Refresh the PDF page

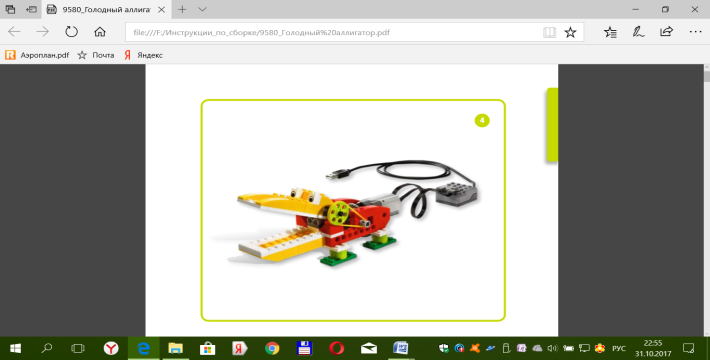(72, 32)
